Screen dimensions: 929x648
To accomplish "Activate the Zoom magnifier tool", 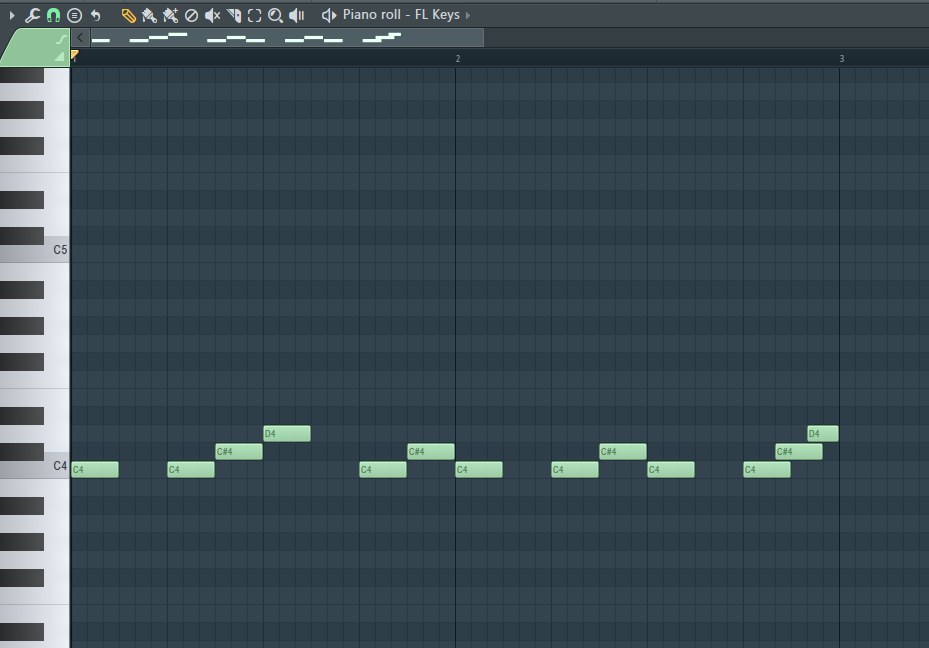I will 276,15.
